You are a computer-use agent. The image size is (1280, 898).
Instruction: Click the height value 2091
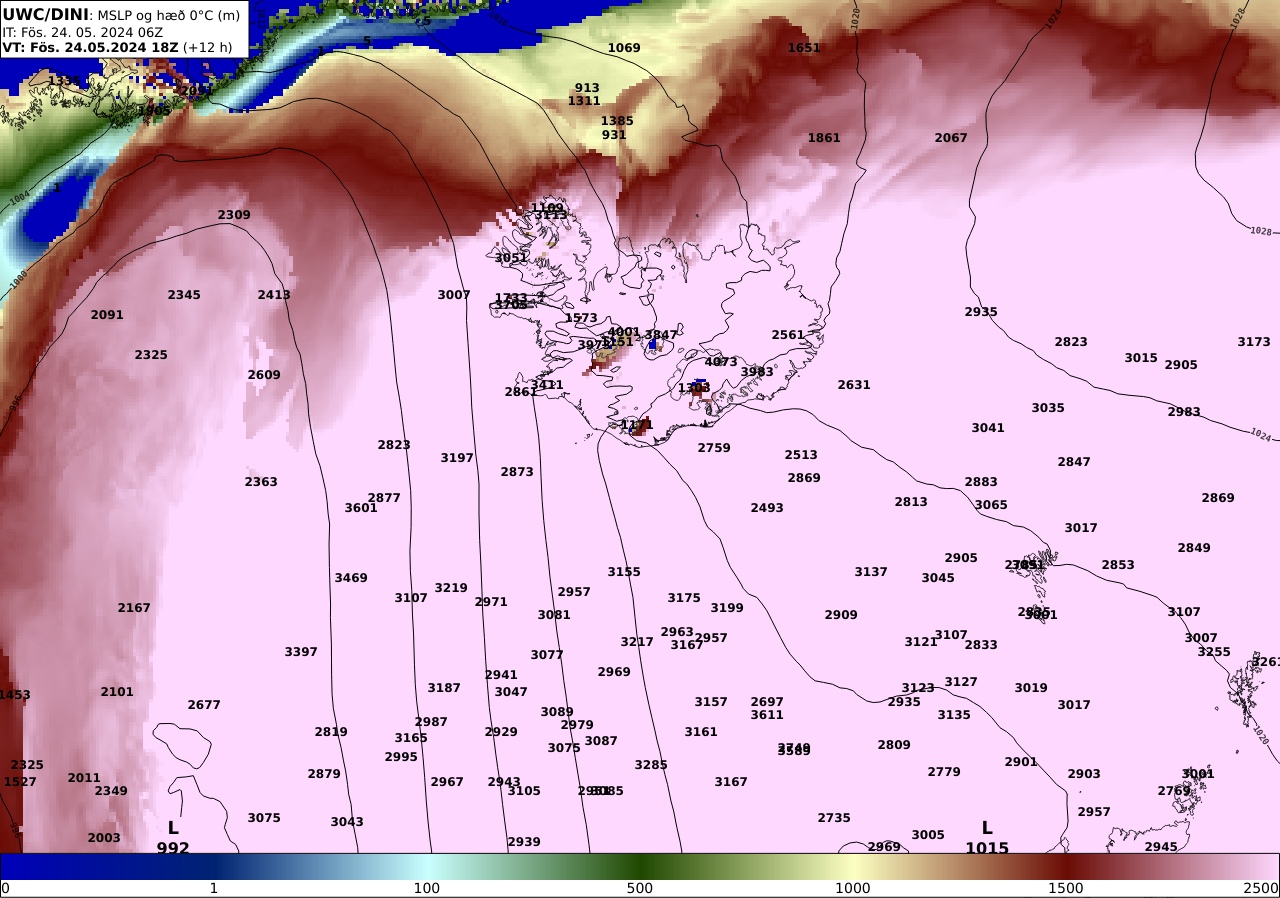tap(107, 315)
